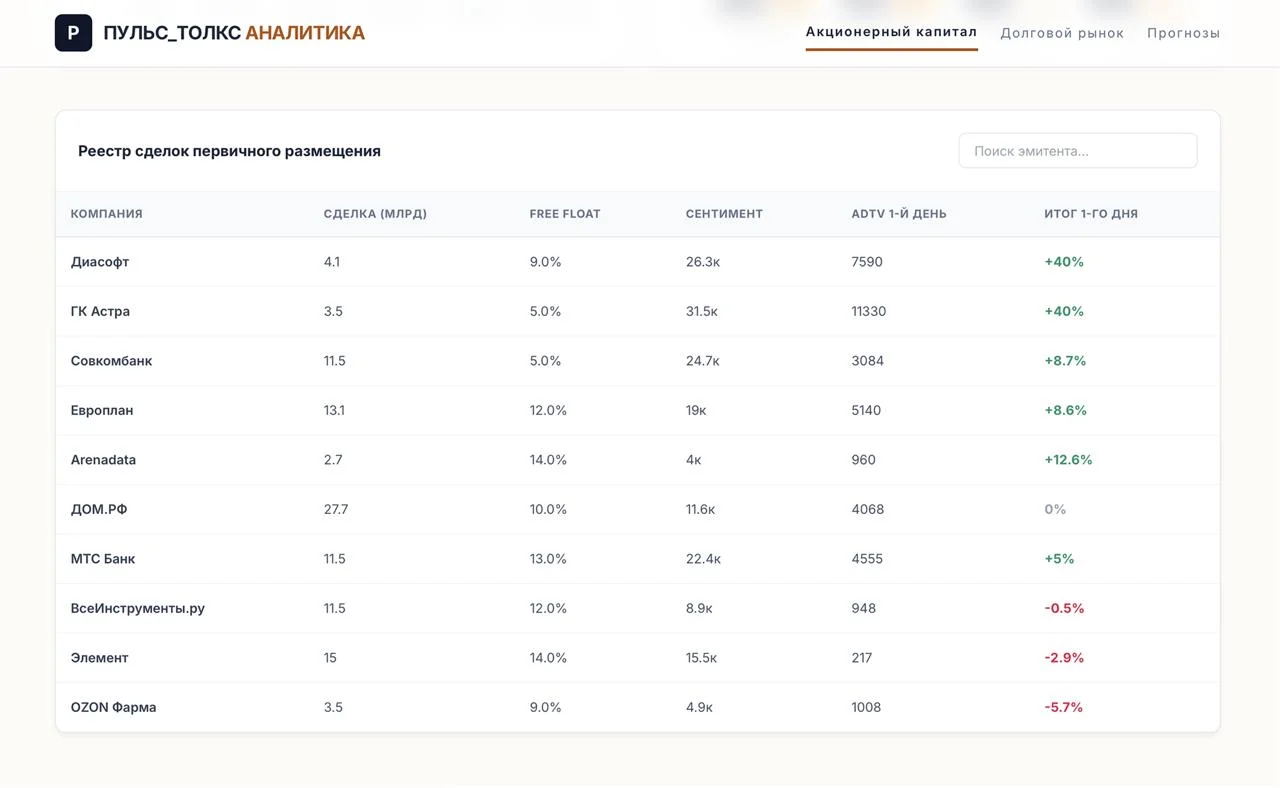Click the 24.7к sentiment value
This screenshot has width=1280, height=788.
703,361
